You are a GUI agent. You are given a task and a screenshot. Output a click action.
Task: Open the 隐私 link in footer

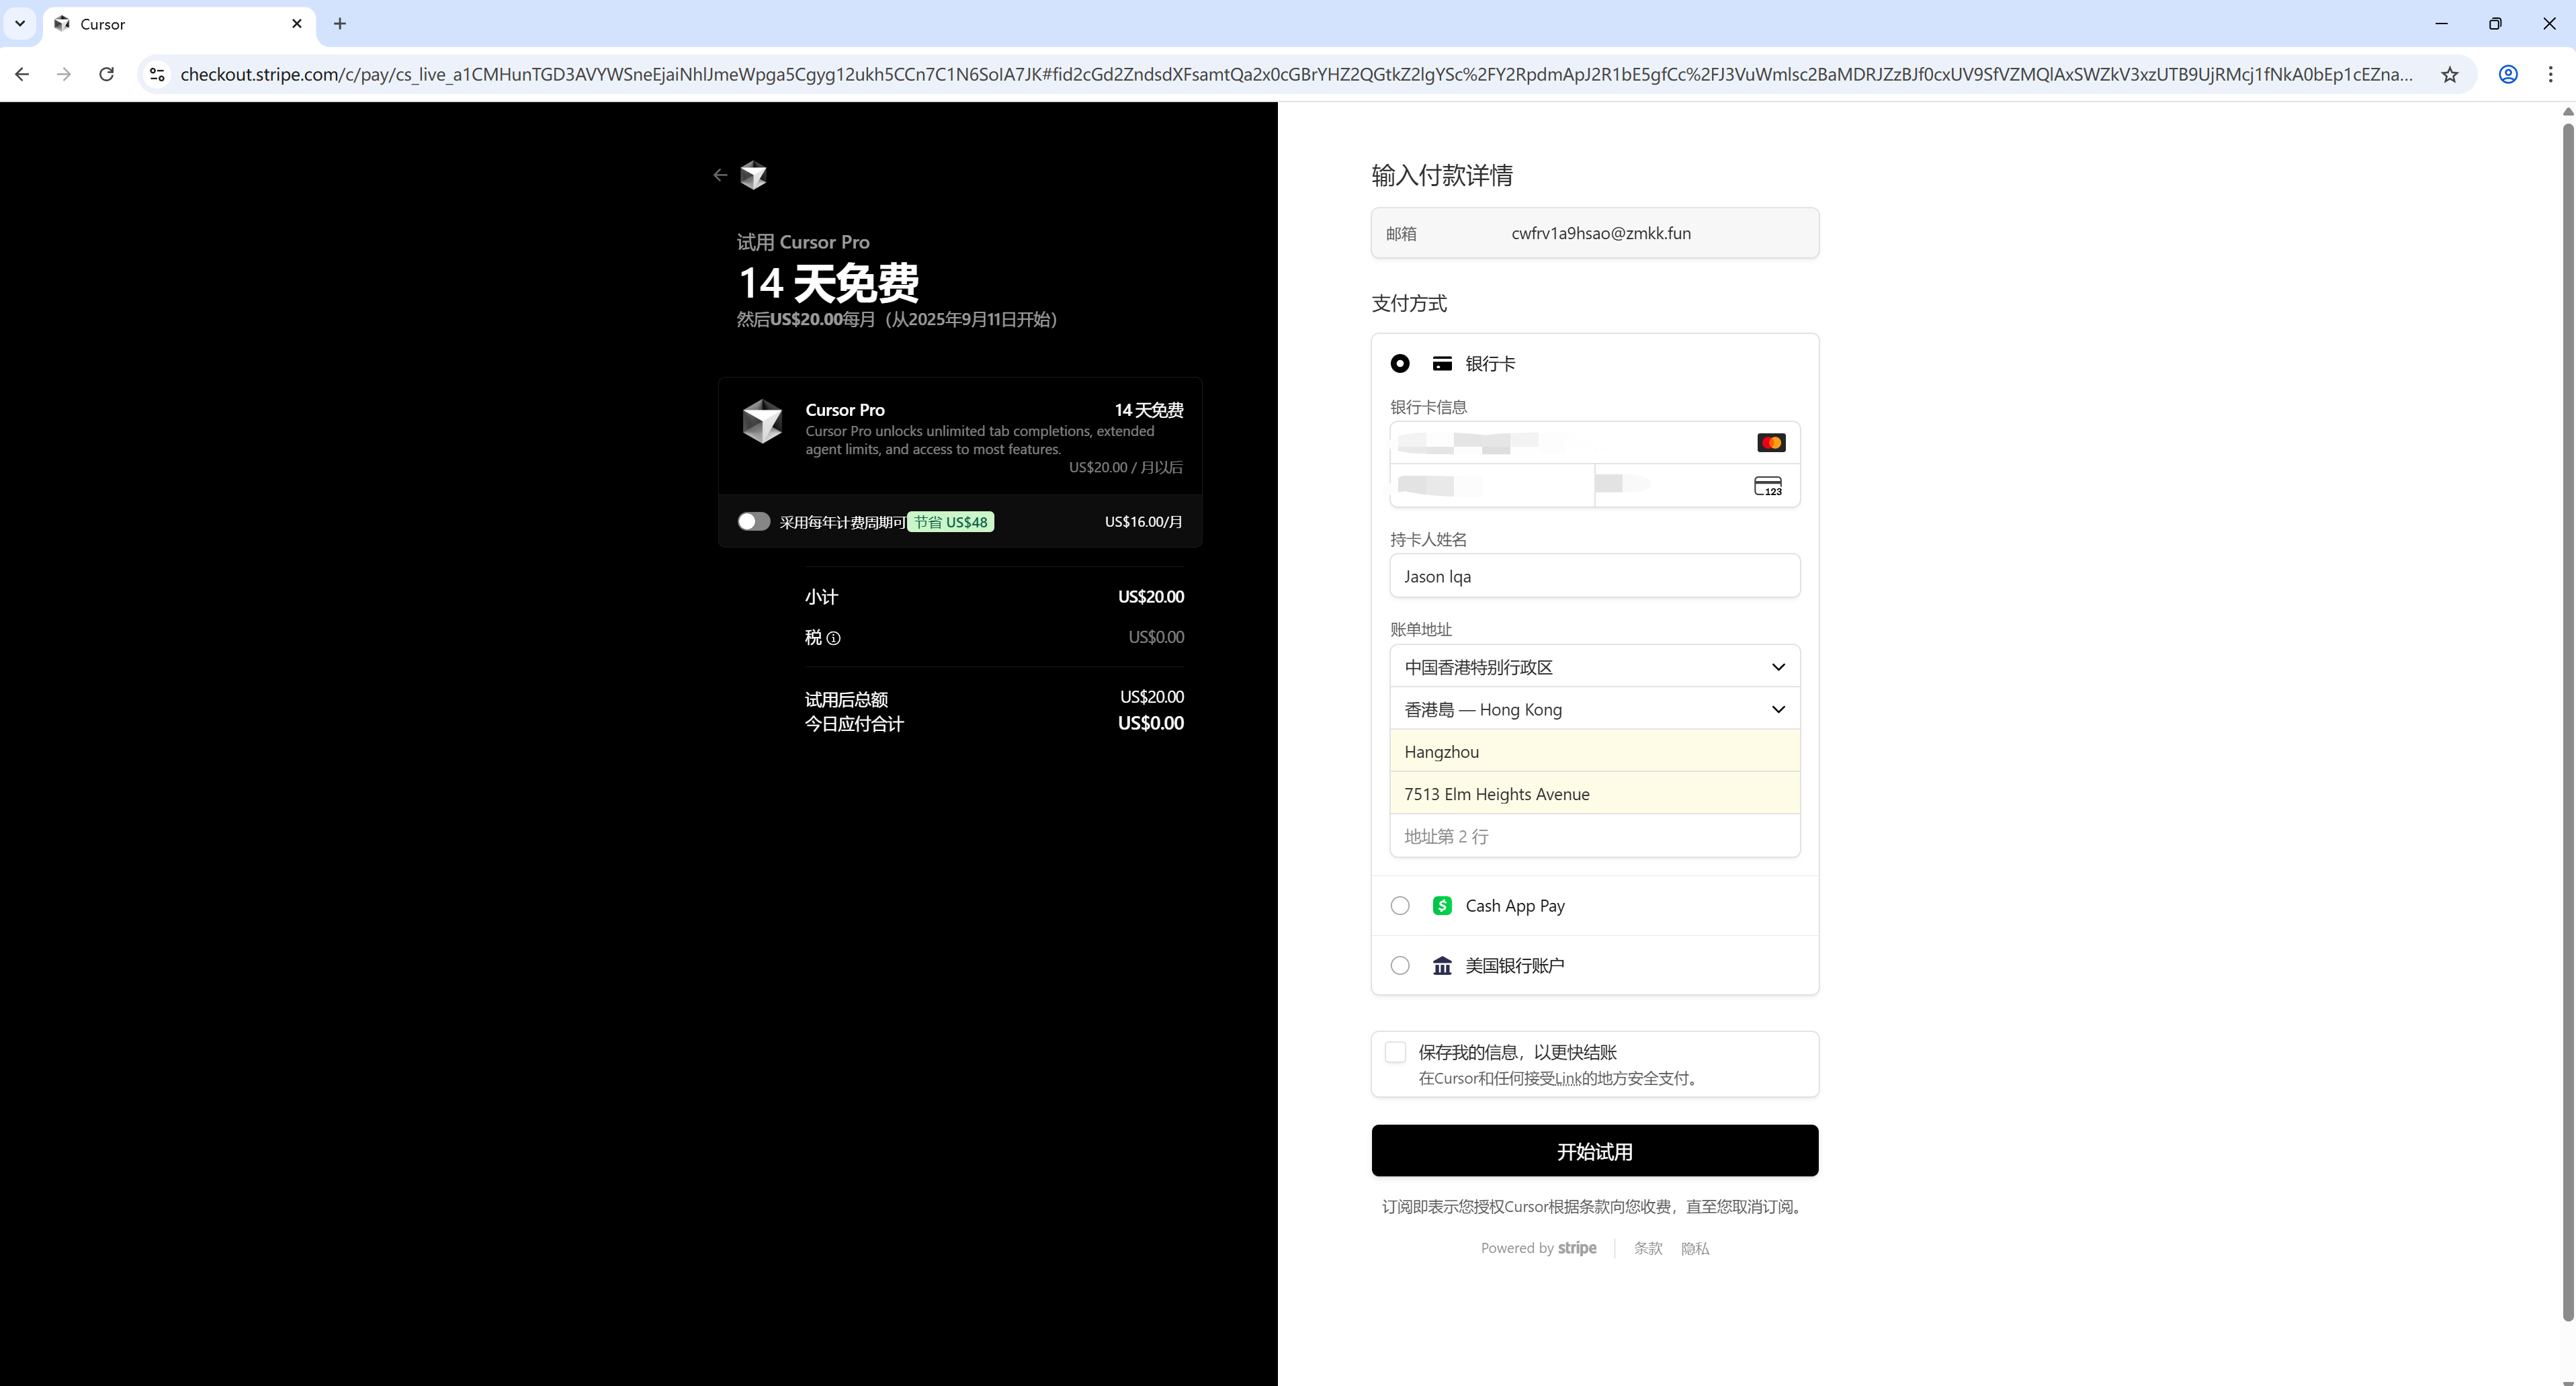tap(1695, 1249)
